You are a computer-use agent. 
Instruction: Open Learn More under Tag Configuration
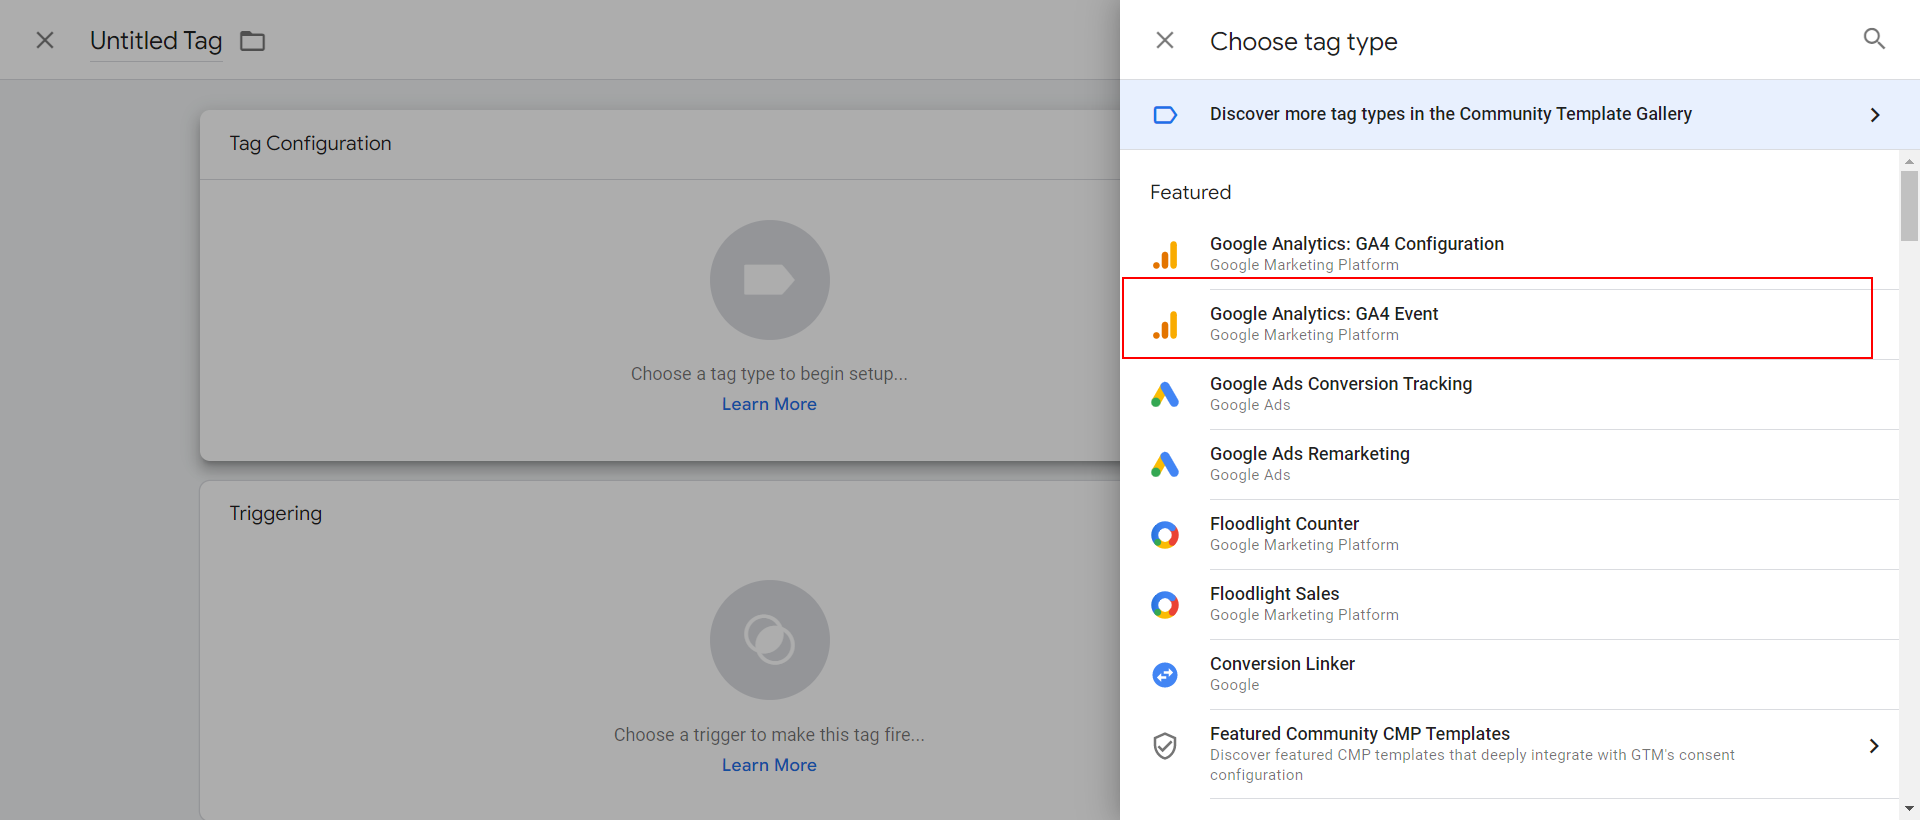[769, 404]
